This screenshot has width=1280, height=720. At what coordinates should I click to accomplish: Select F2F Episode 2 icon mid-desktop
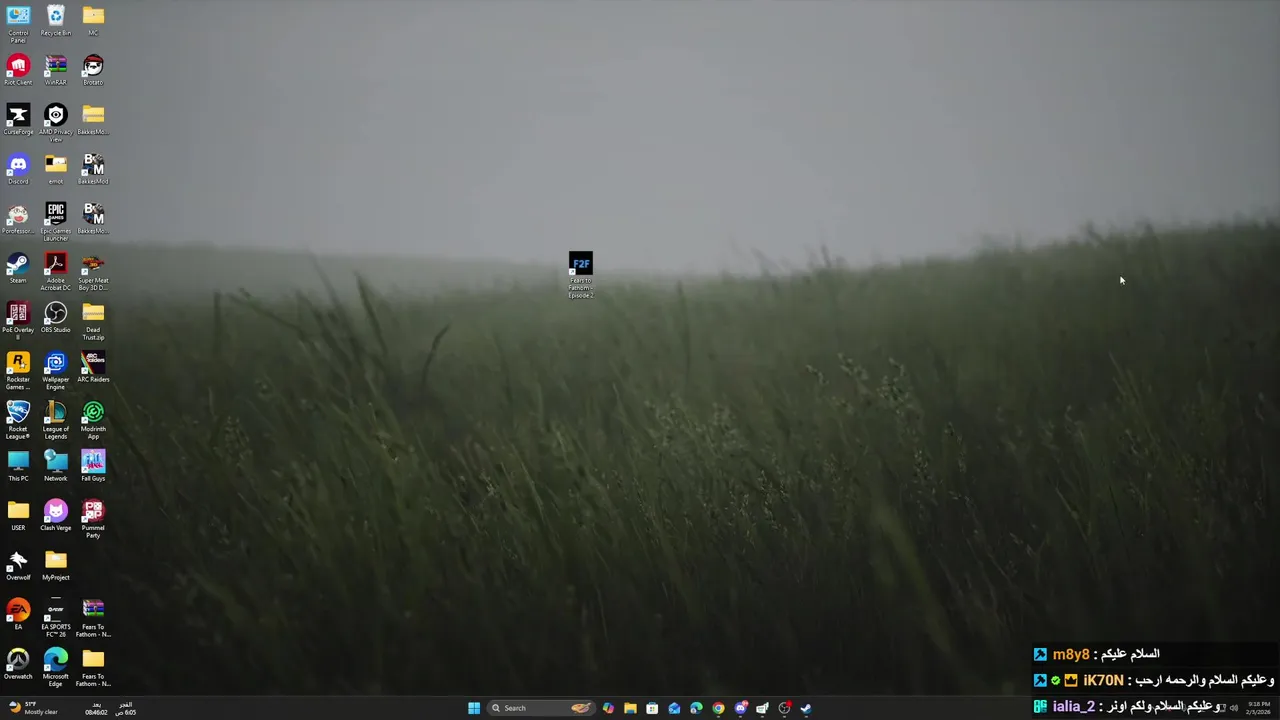[581, 275]
